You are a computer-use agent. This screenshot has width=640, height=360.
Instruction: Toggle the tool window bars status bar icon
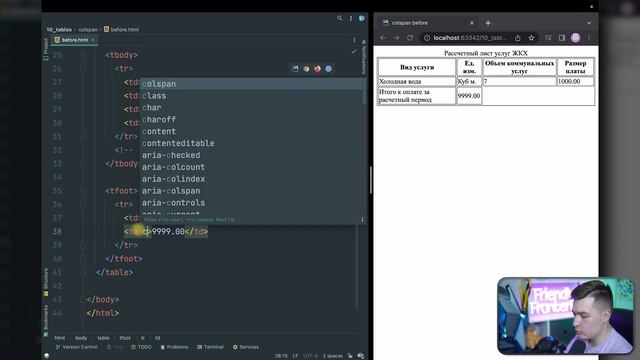pos(47,356)
